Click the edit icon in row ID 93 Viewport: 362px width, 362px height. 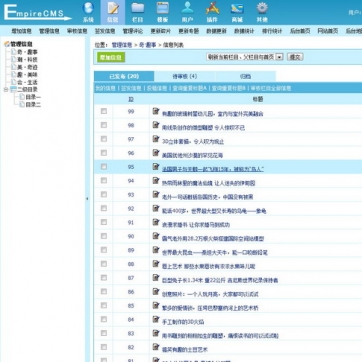tap(156, 194)
